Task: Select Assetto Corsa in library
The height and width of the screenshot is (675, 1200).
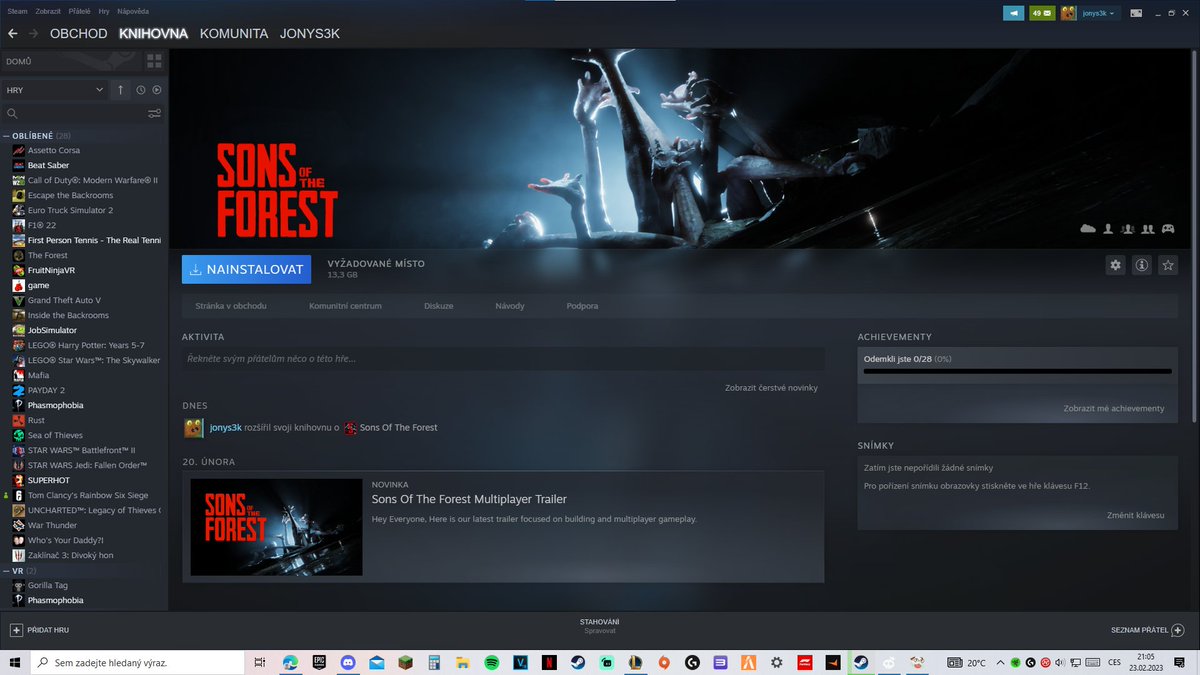Action: pos(54,150)
